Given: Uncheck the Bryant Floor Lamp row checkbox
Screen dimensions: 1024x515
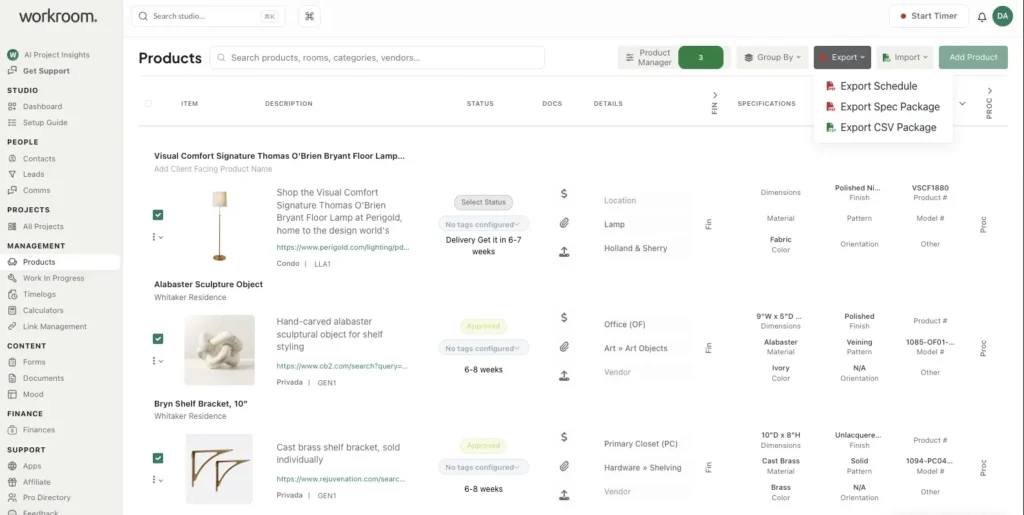Looking at the screenshot, I should [x=158, y=215].
